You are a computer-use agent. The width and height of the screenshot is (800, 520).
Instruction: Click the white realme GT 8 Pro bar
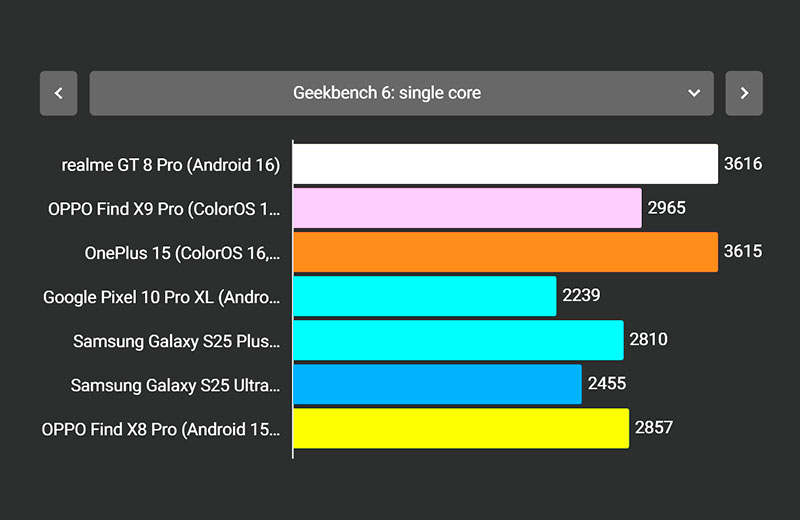point(505,164)
